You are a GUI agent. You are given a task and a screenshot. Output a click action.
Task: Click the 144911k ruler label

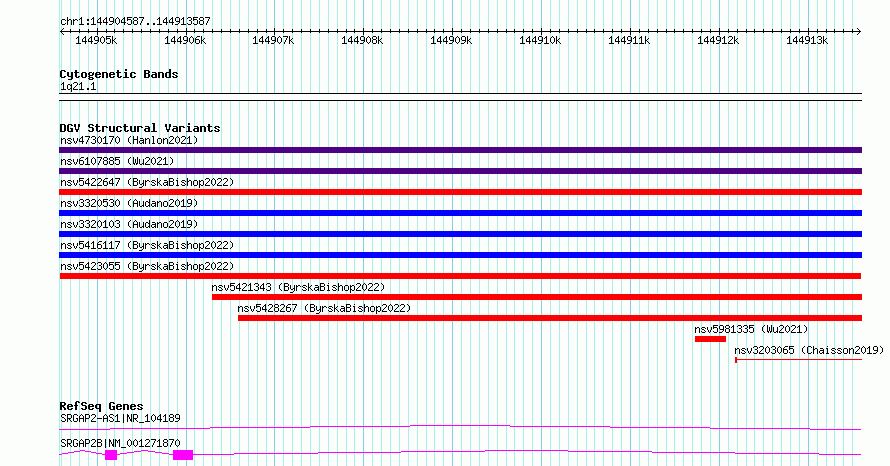click(x=629, y=40)
